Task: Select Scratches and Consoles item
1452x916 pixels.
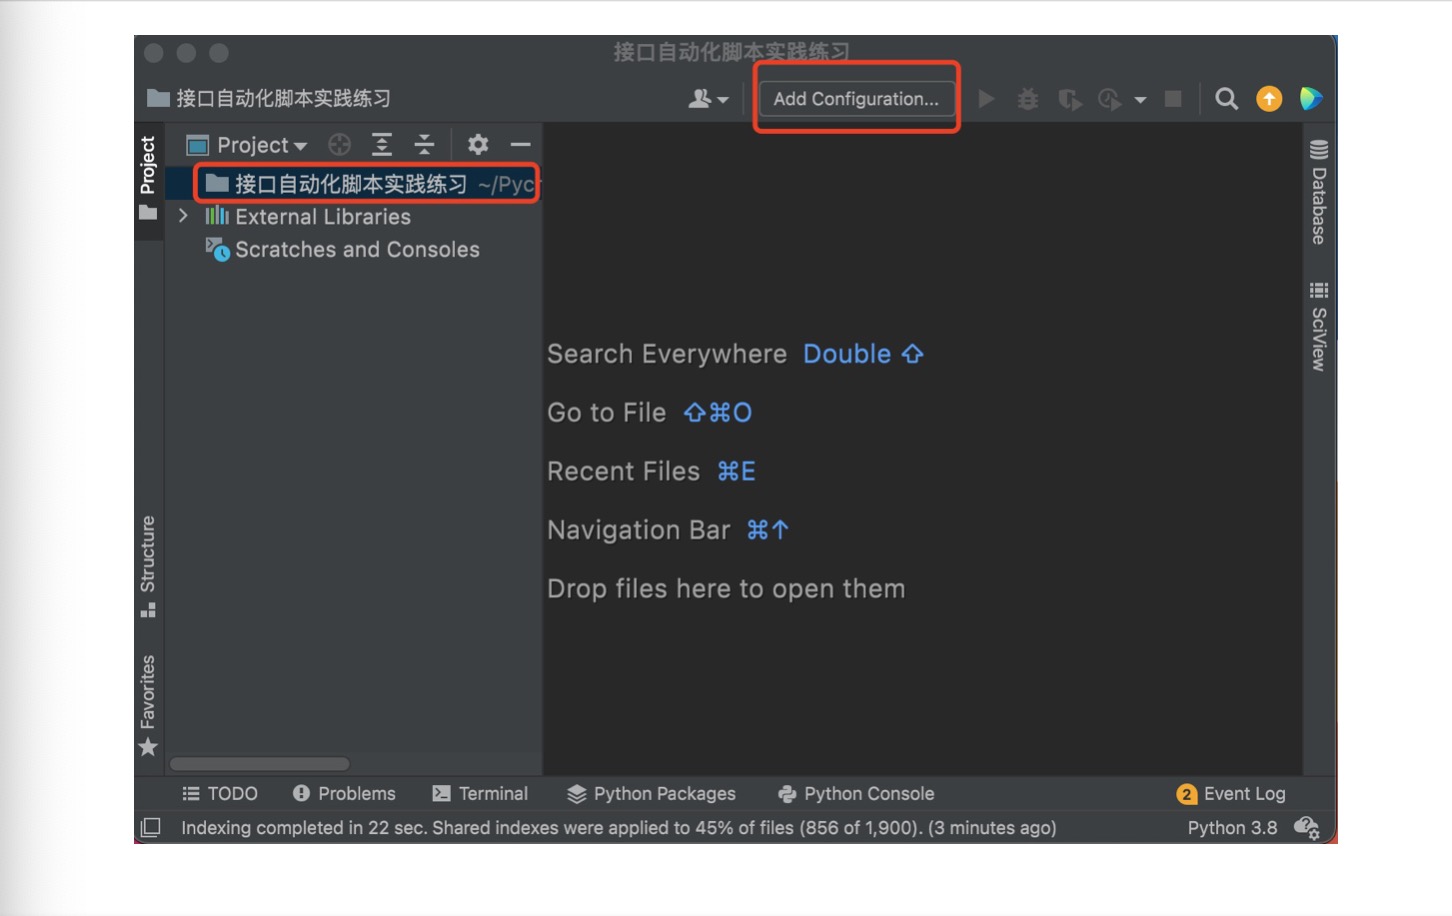Action: [x=343, y=250]
